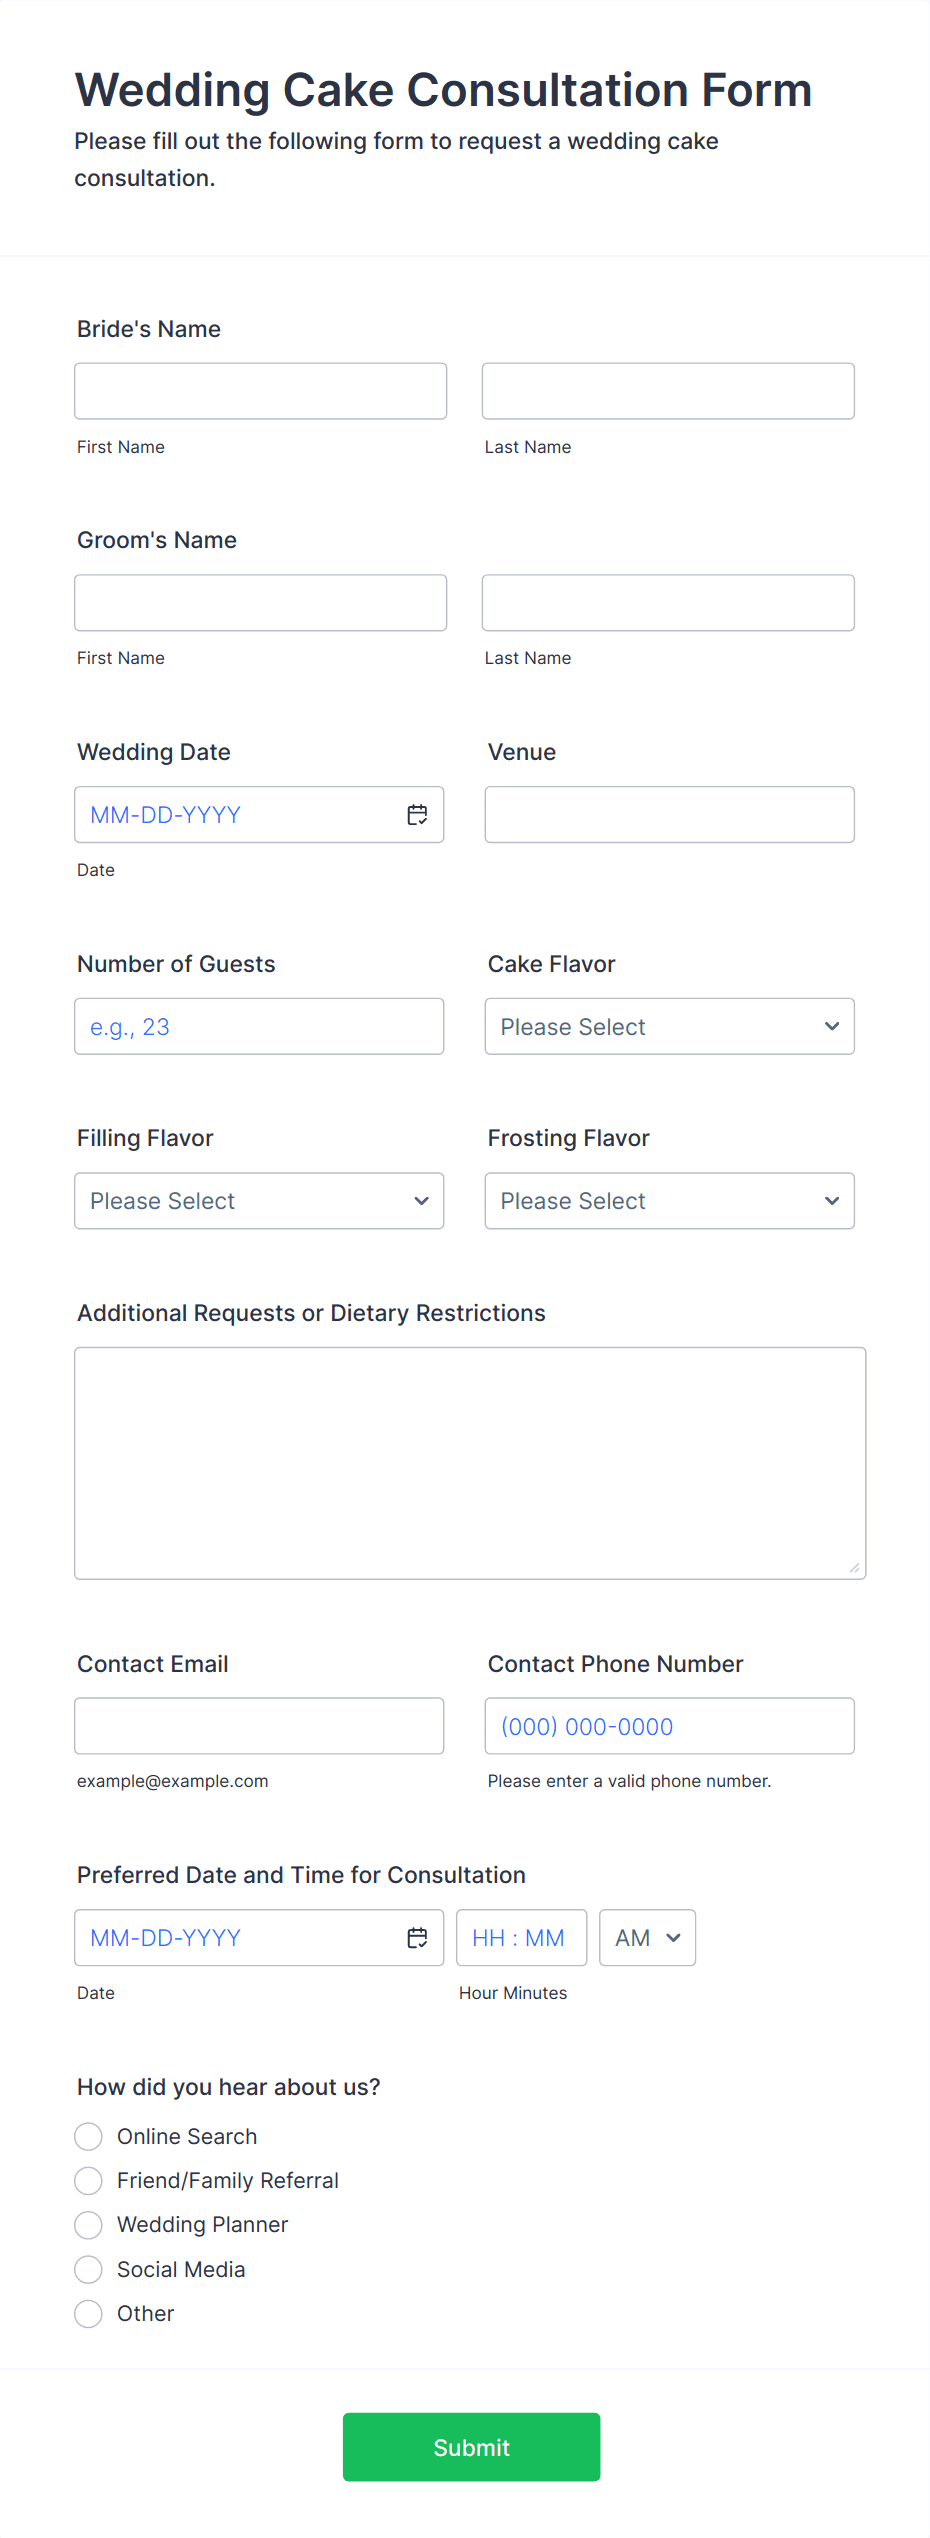
Task: Click the Bride's Last Name field
Action: click(668, 391)
